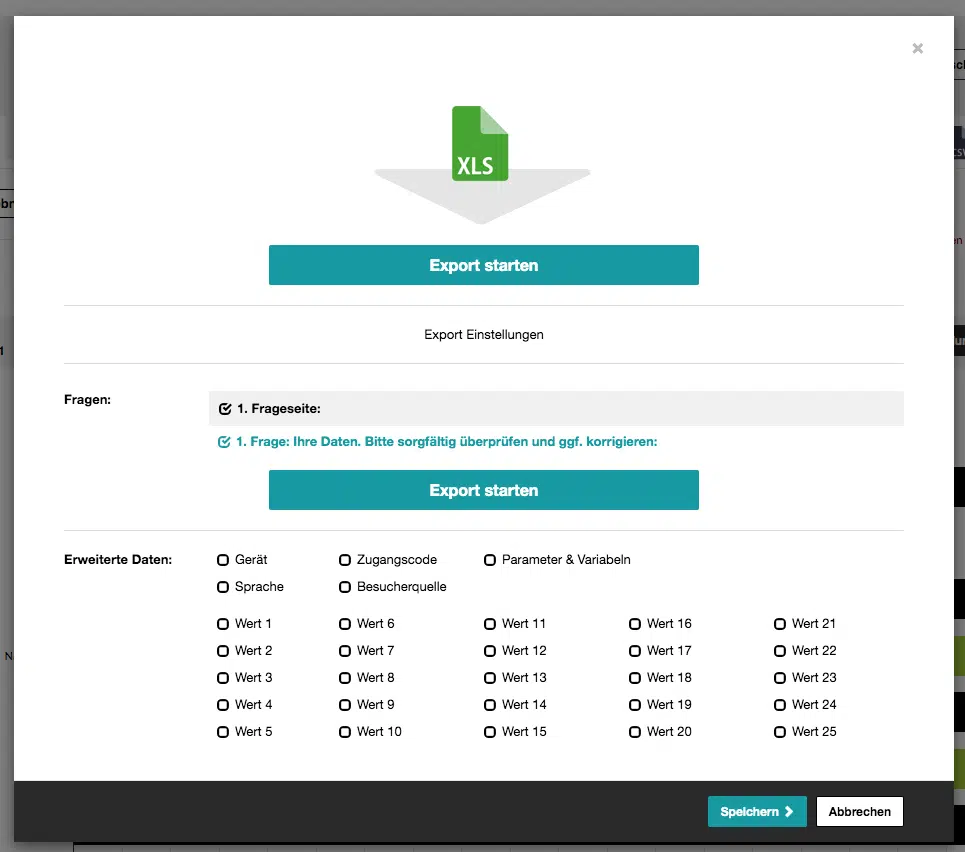Select the Wert 20 option

point(635,732)
